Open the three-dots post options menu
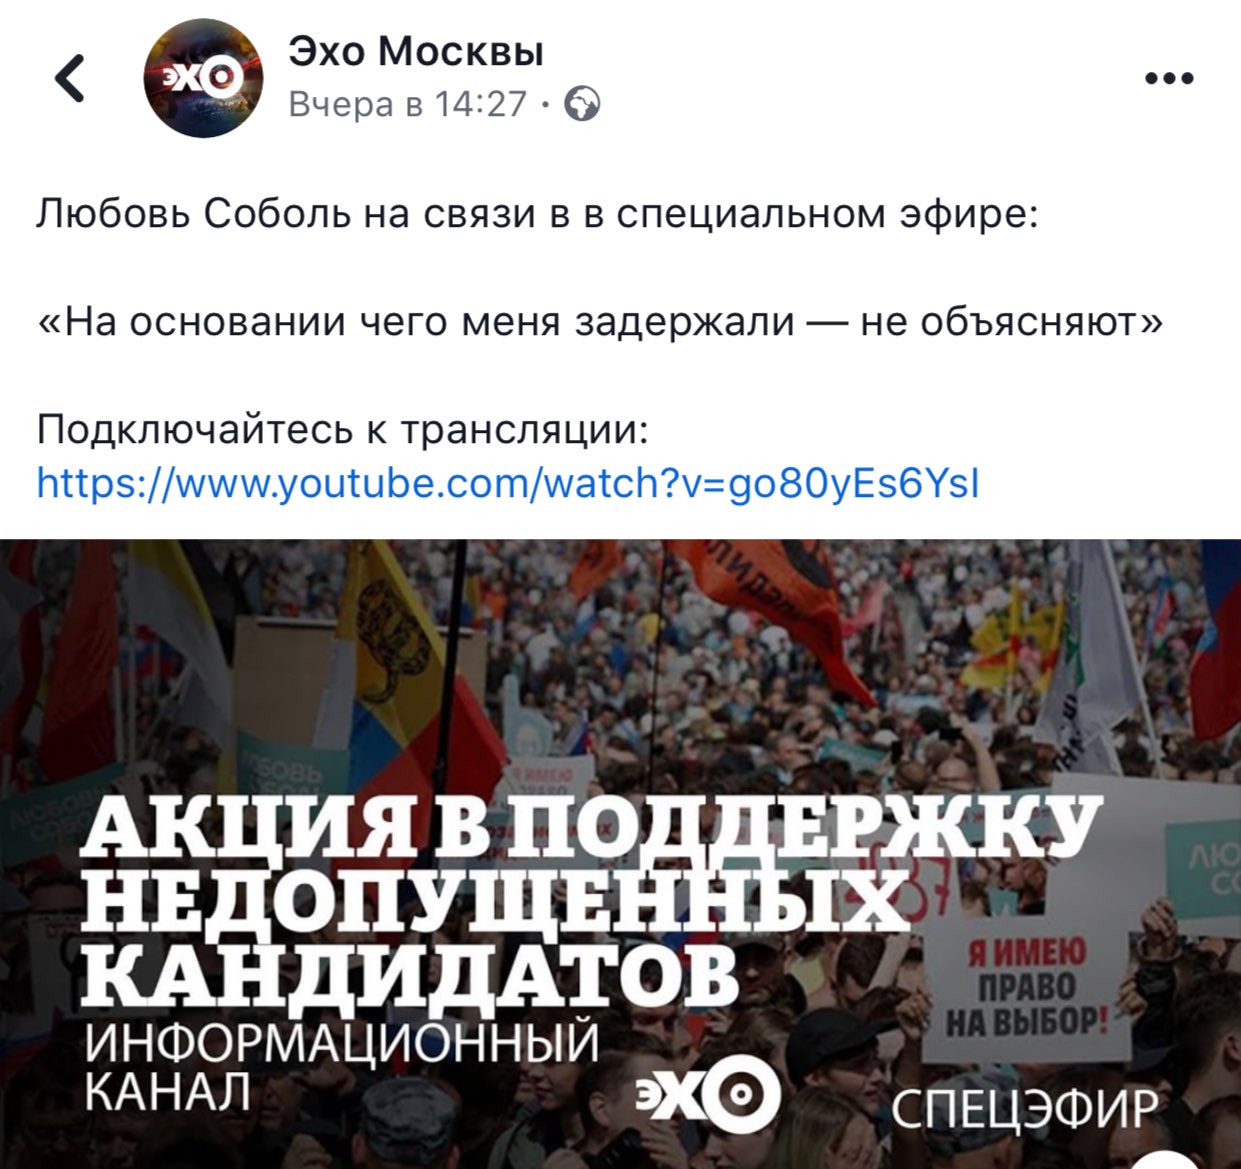1241x1169 pixels. click(1169, 78)
